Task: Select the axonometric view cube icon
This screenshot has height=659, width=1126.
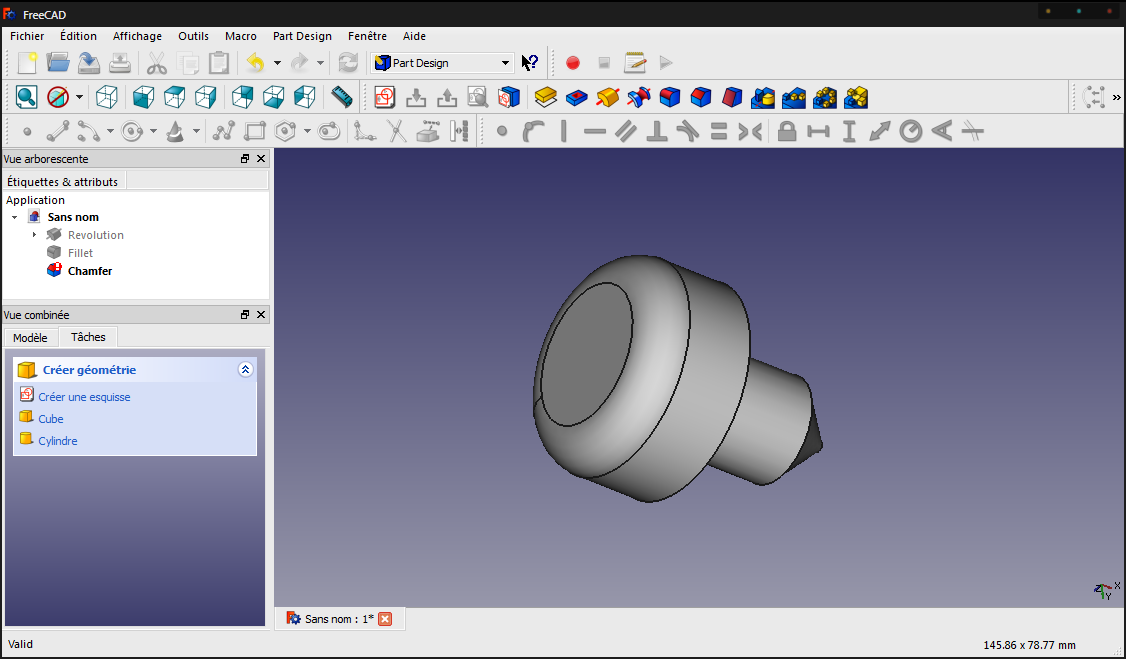Action: [106, 97]
